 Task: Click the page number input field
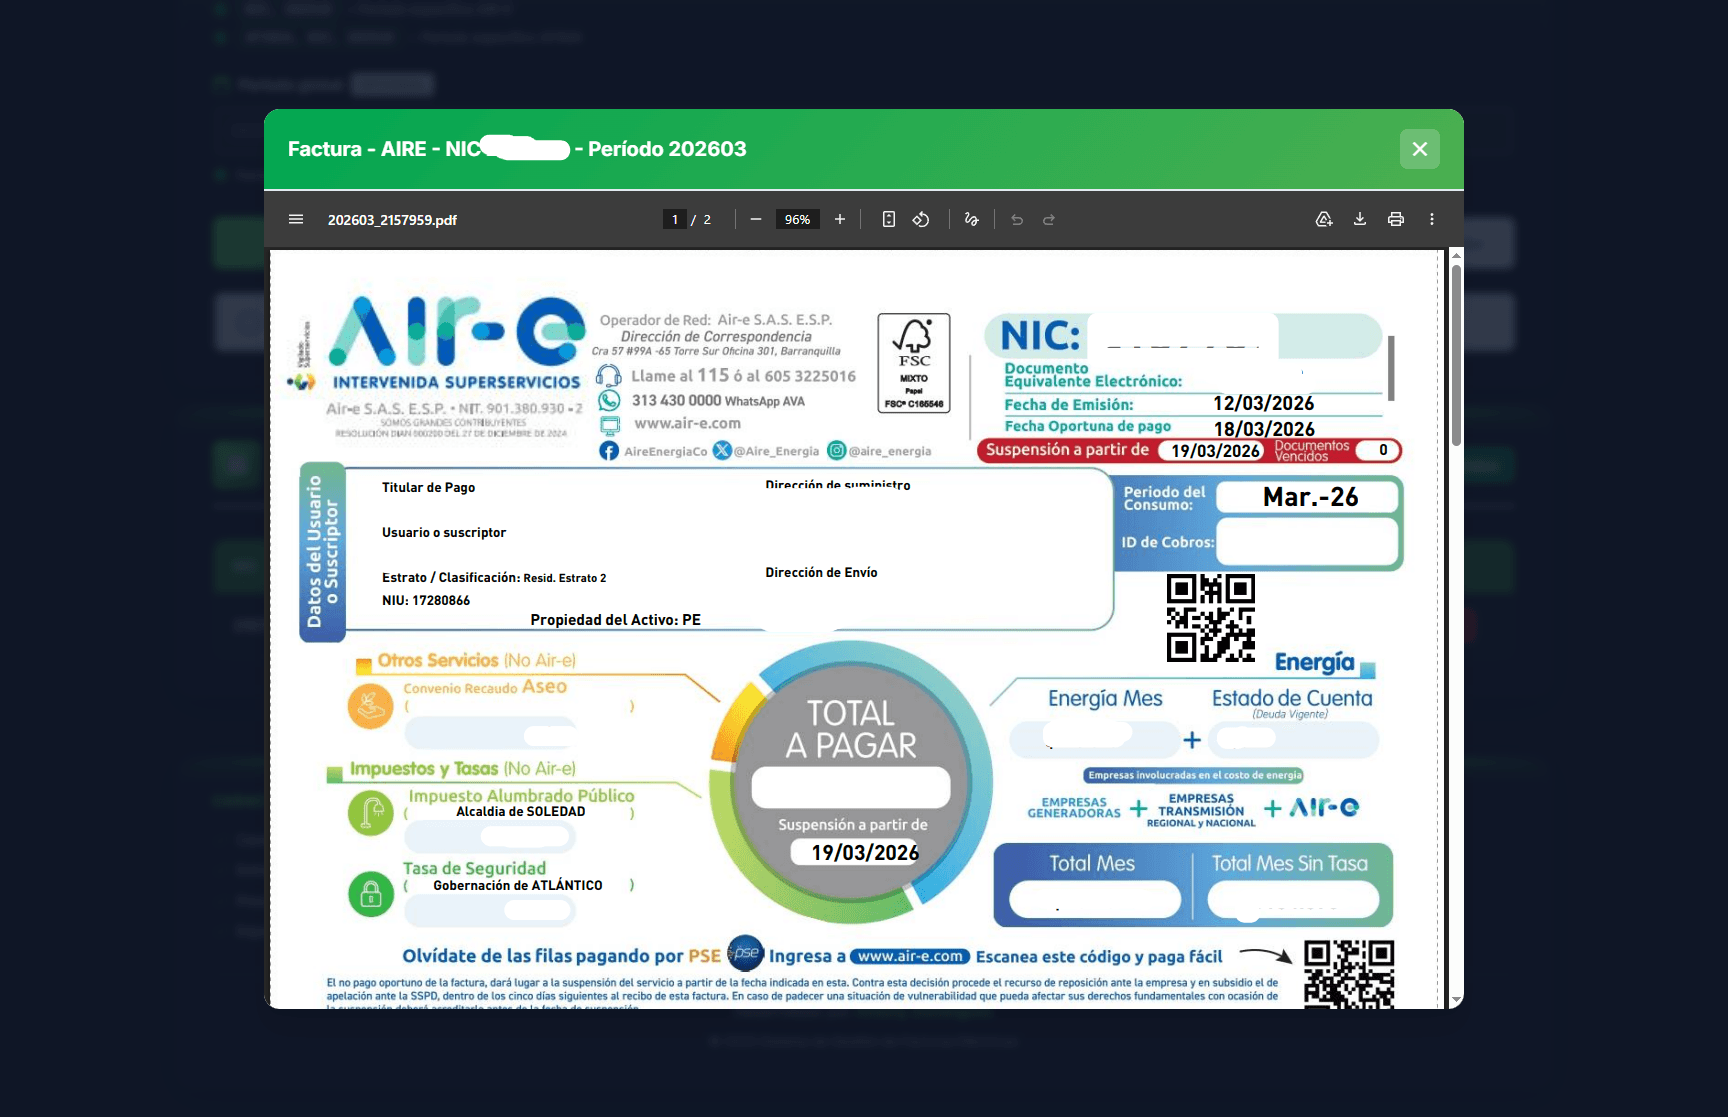click(x=675, y=219)
